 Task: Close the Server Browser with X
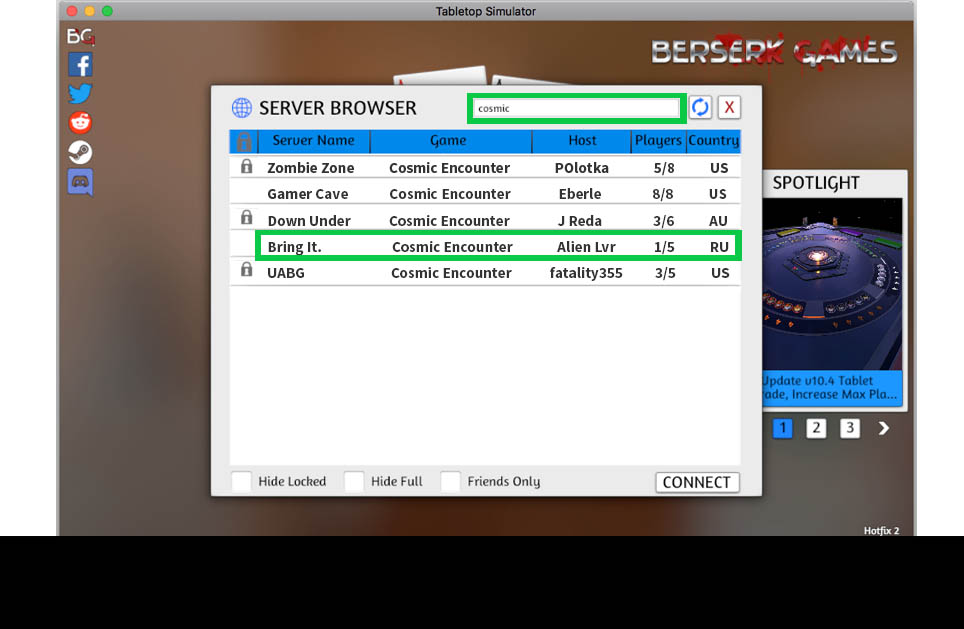pyautogui.click(x=729, y=108)
